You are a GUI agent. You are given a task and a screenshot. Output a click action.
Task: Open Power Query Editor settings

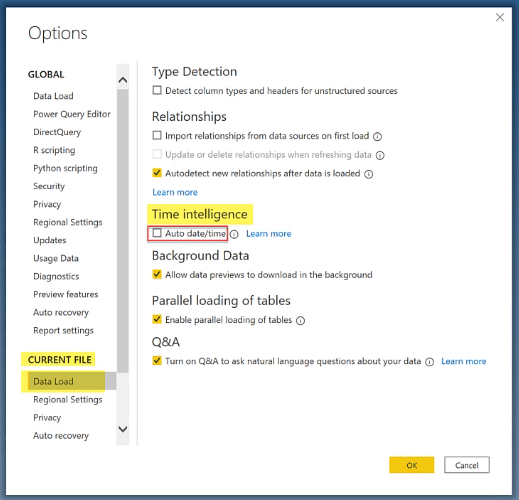point(72,114)
